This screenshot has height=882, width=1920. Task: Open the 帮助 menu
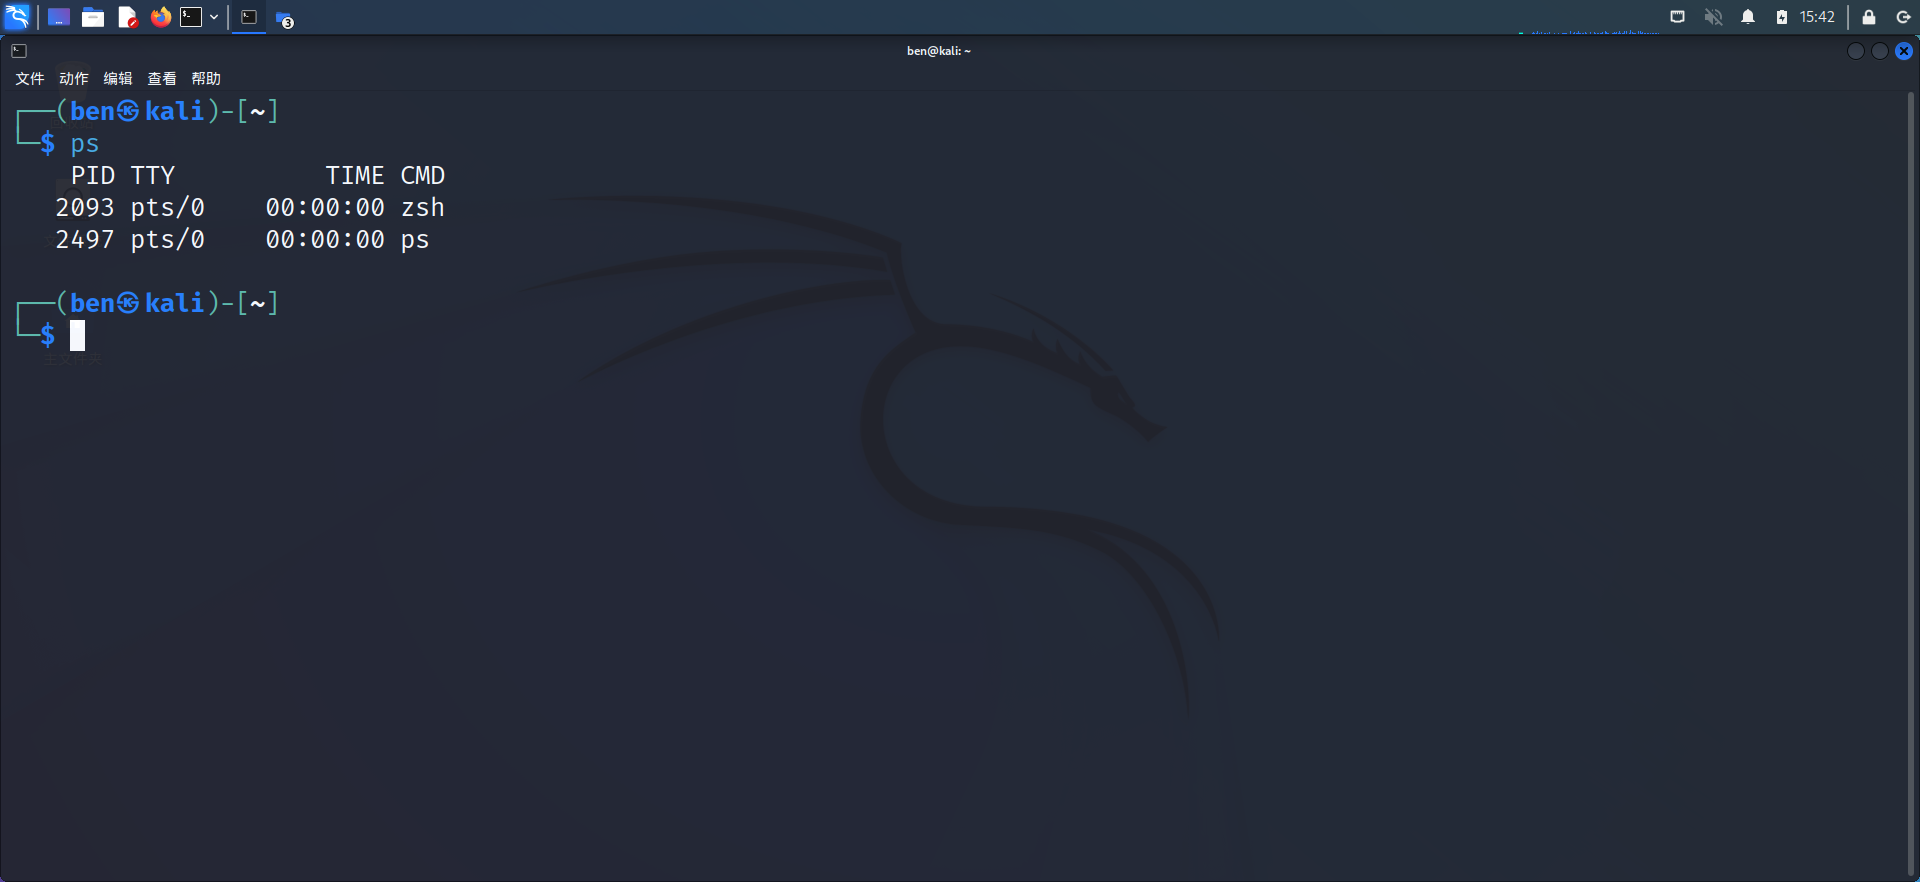coord(206,79)
